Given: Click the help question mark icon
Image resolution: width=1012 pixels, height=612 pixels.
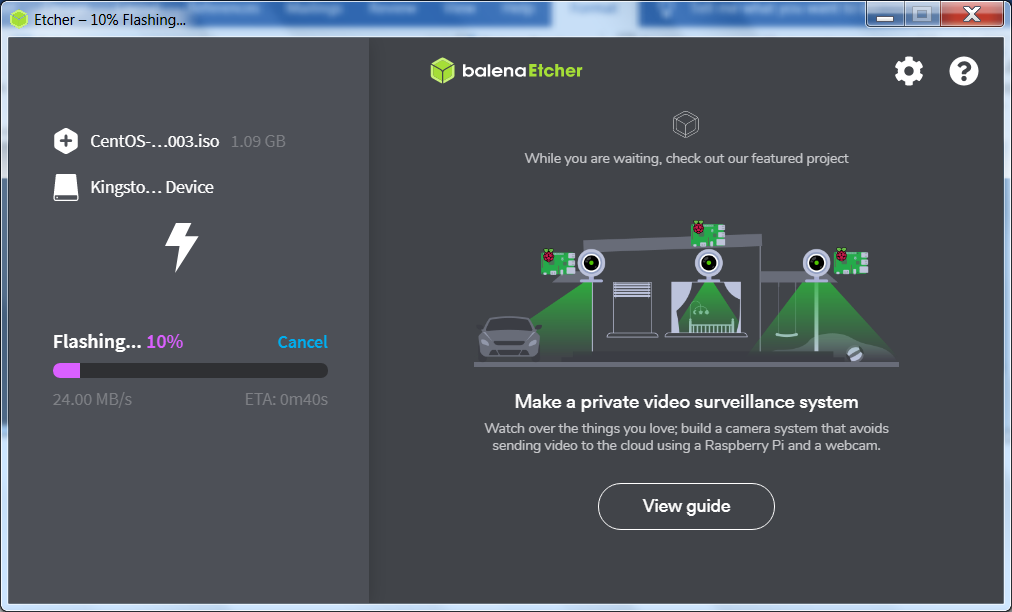Looking at the screenshot, I should click(963, 71).
